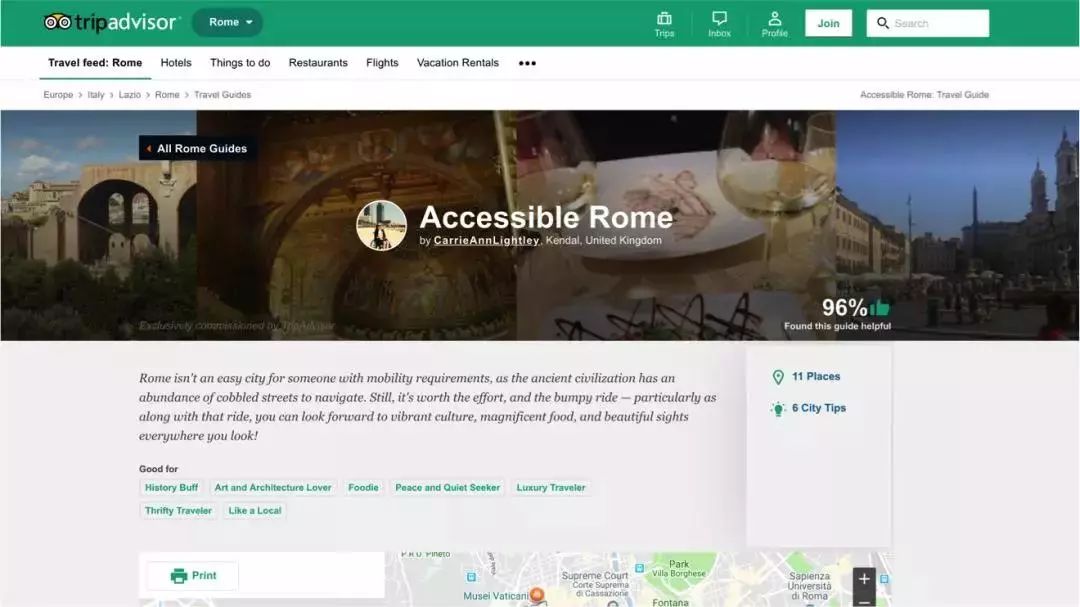Screen dimensions: 1080x607
Task: Expand the three-dot more menu
Action: [x=527, y=63]
